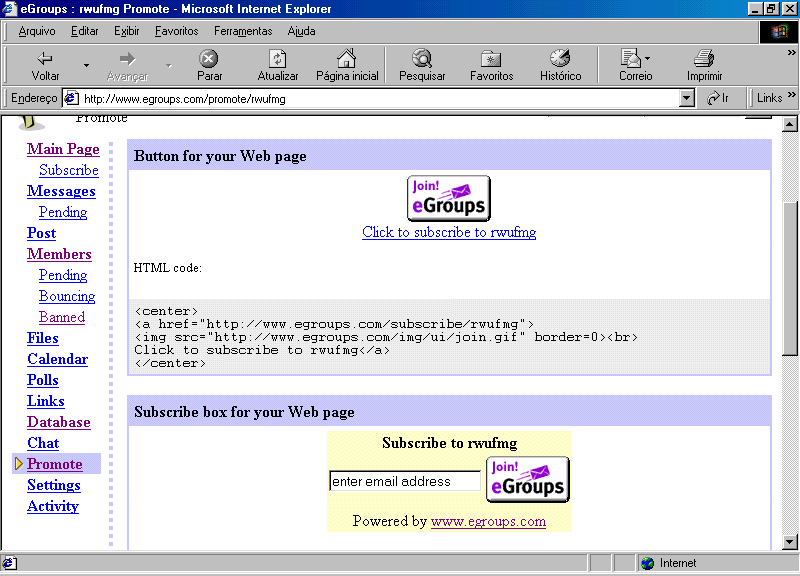Click the 'Subscribe to rwufmg' heading
800x576 pixels.
tap(449, 443)
